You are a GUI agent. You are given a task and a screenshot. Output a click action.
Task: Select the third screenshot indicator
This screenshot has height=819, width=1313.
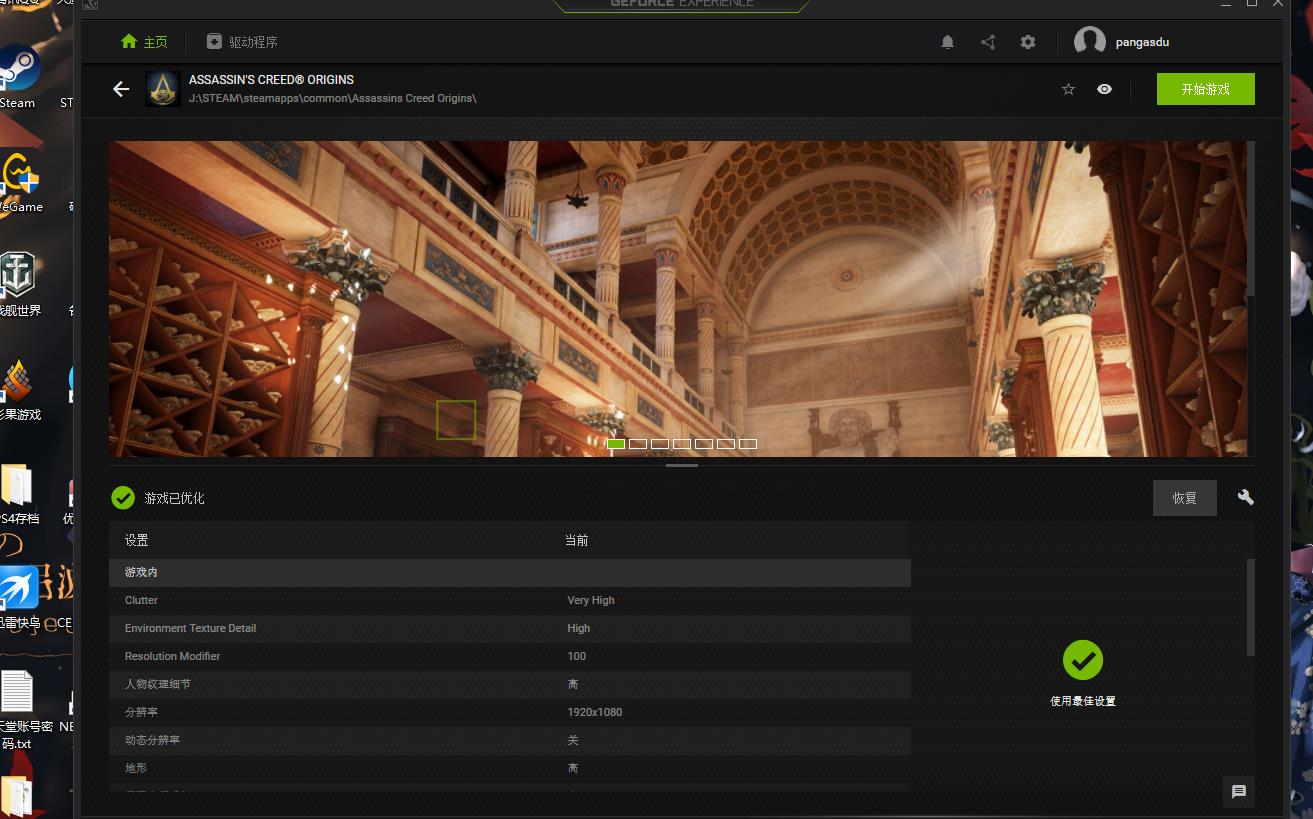point(660,444)
